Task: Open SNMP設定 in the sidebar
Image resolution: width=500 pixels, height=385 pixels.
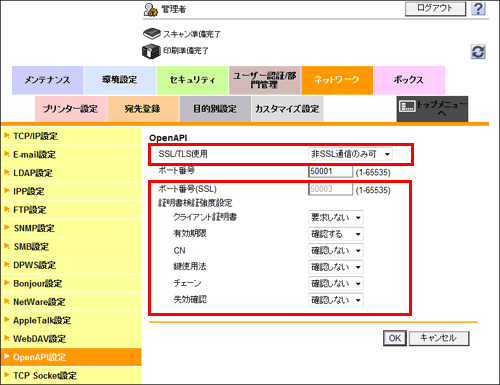Action: tap(71, 228)
